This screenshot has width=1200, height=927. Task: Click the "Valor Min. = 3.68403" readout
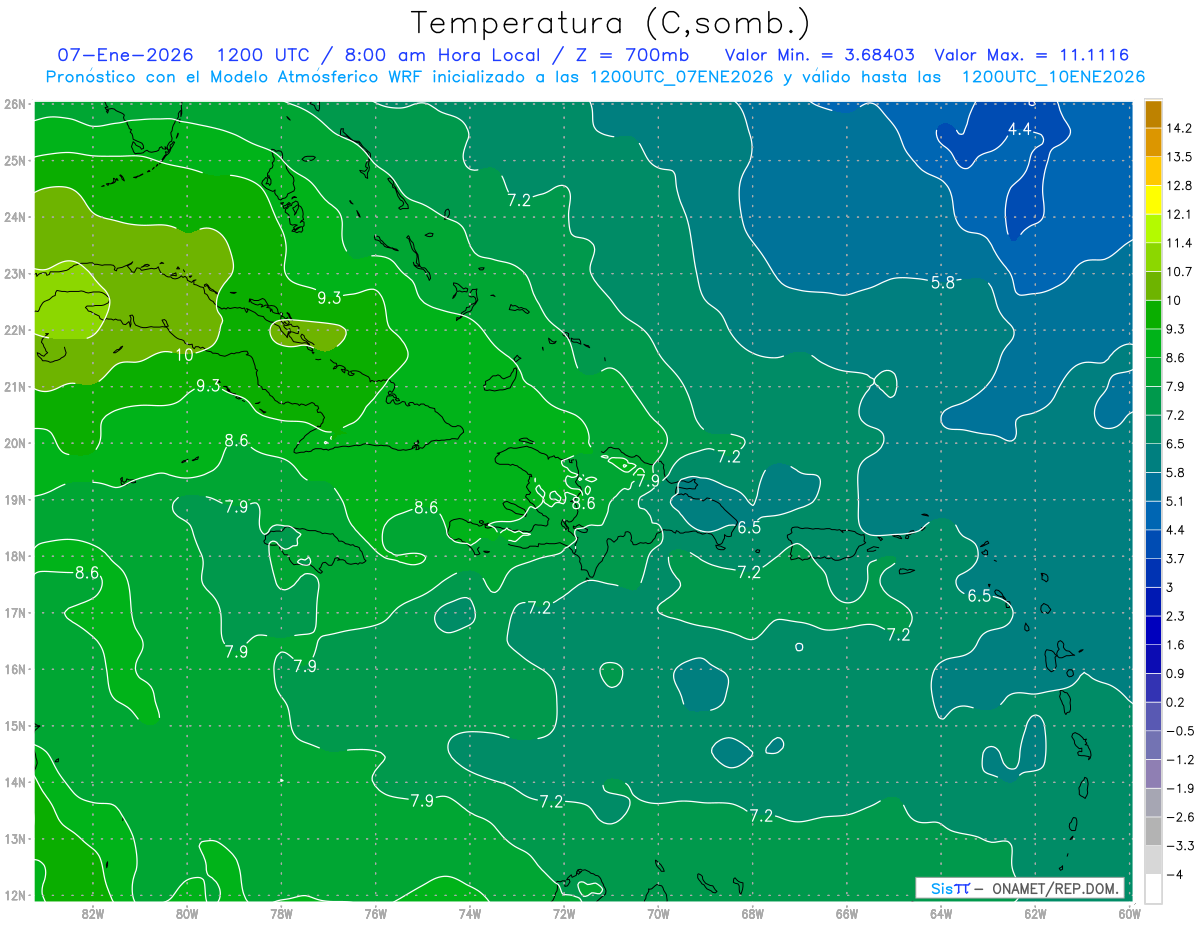click(819, 55)
